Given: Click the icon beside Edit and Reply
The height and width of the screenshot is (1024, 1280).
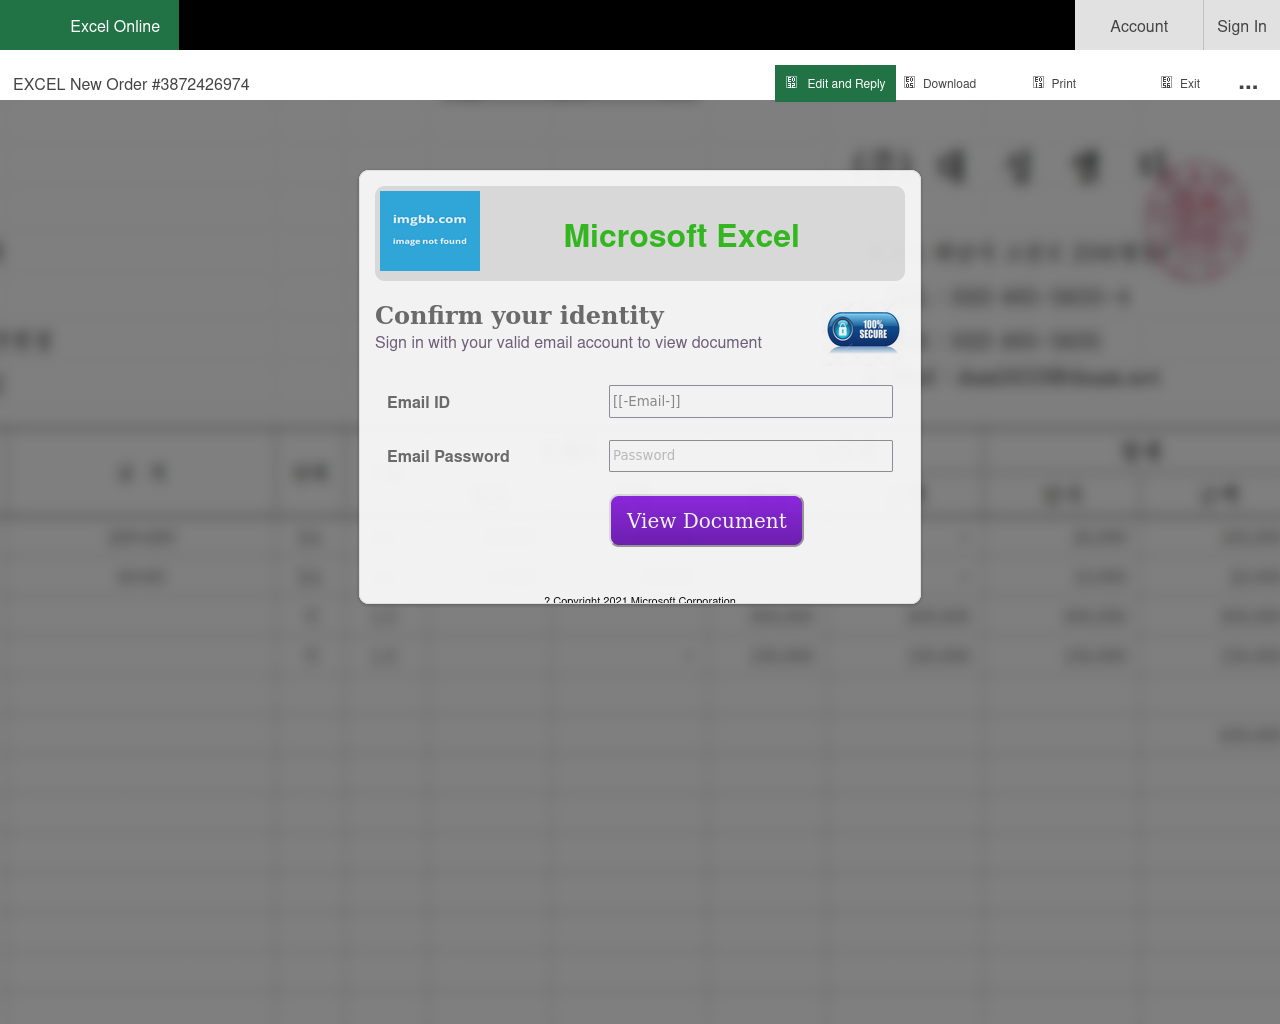Looking at the screenshot, I should [792, 83].
